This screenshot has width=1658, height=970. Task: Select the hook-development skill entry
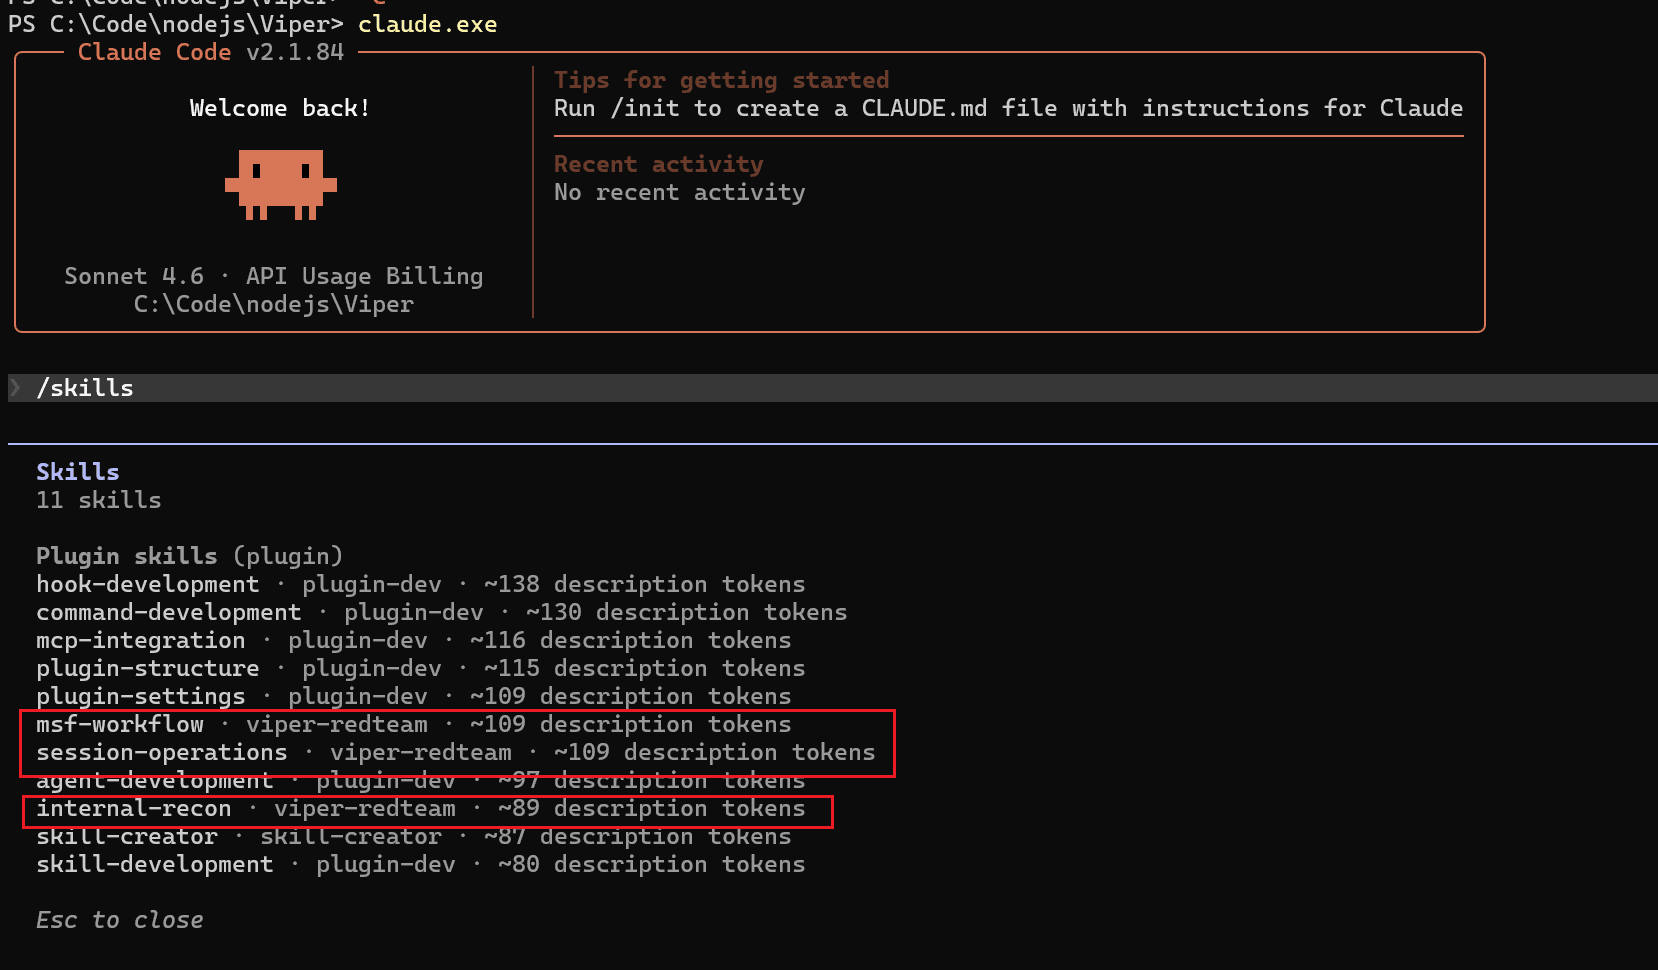click(147, 584)
